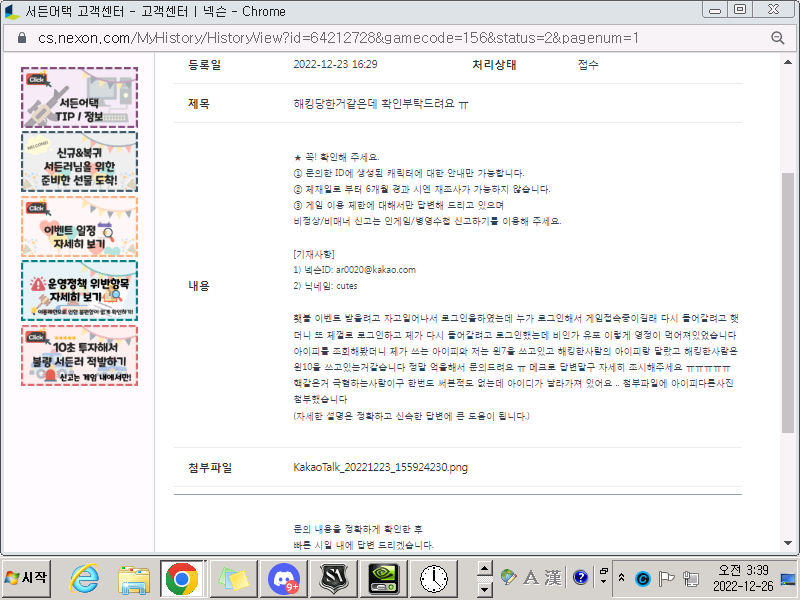Click the page's vertical scrollbar thumb

click(x=788, y=330)
